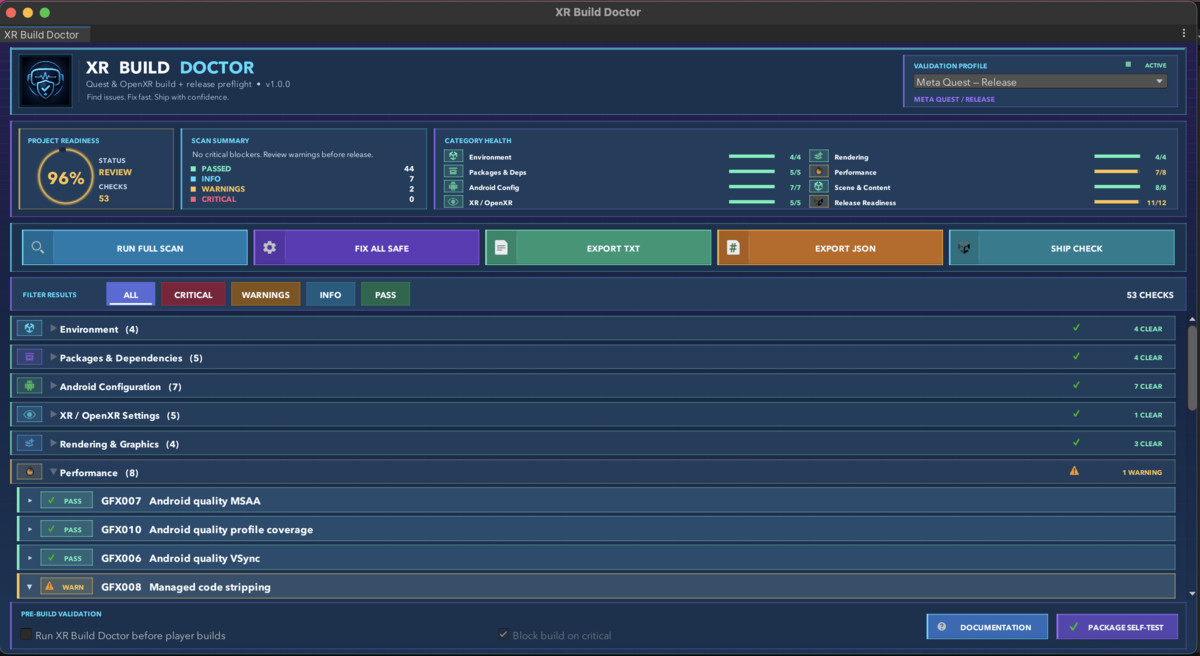1200x656 pixels.
Task: Click the Android Config icon in Category Health
Action: click(453, 187)
